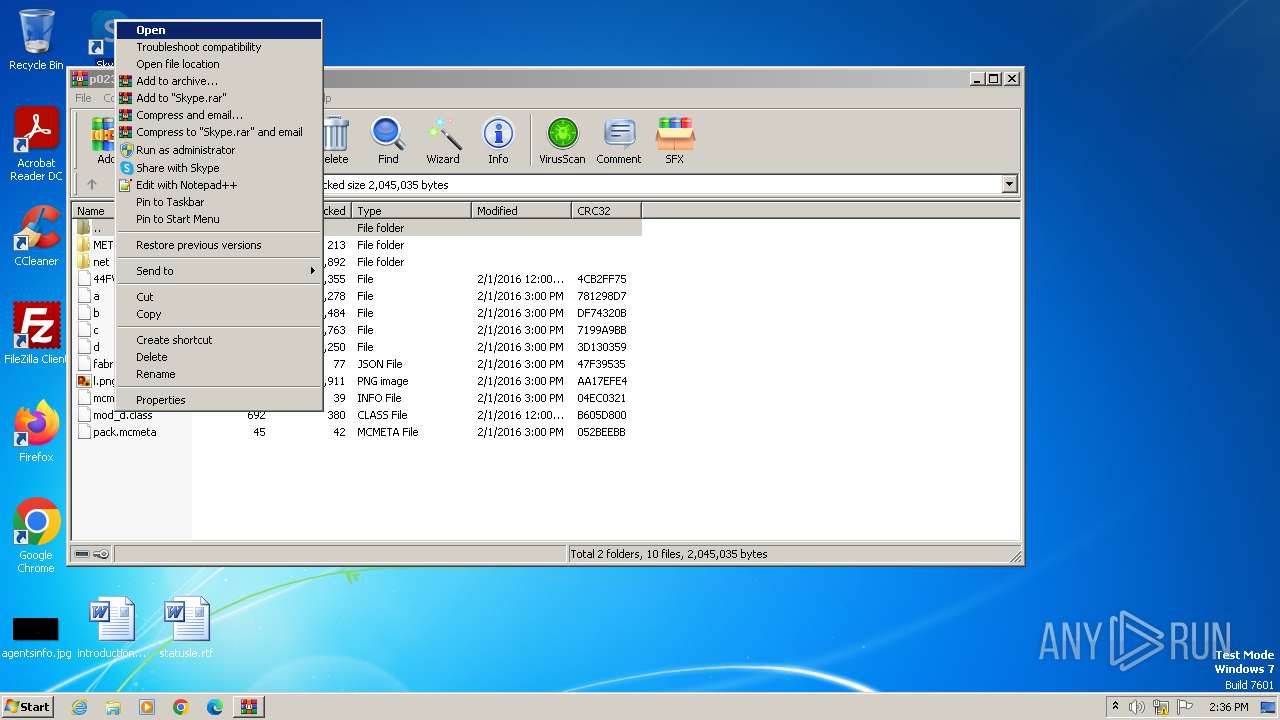Click status bar disk icon in WinRAR
The image size is (1280, 720).
pos(83,554)
